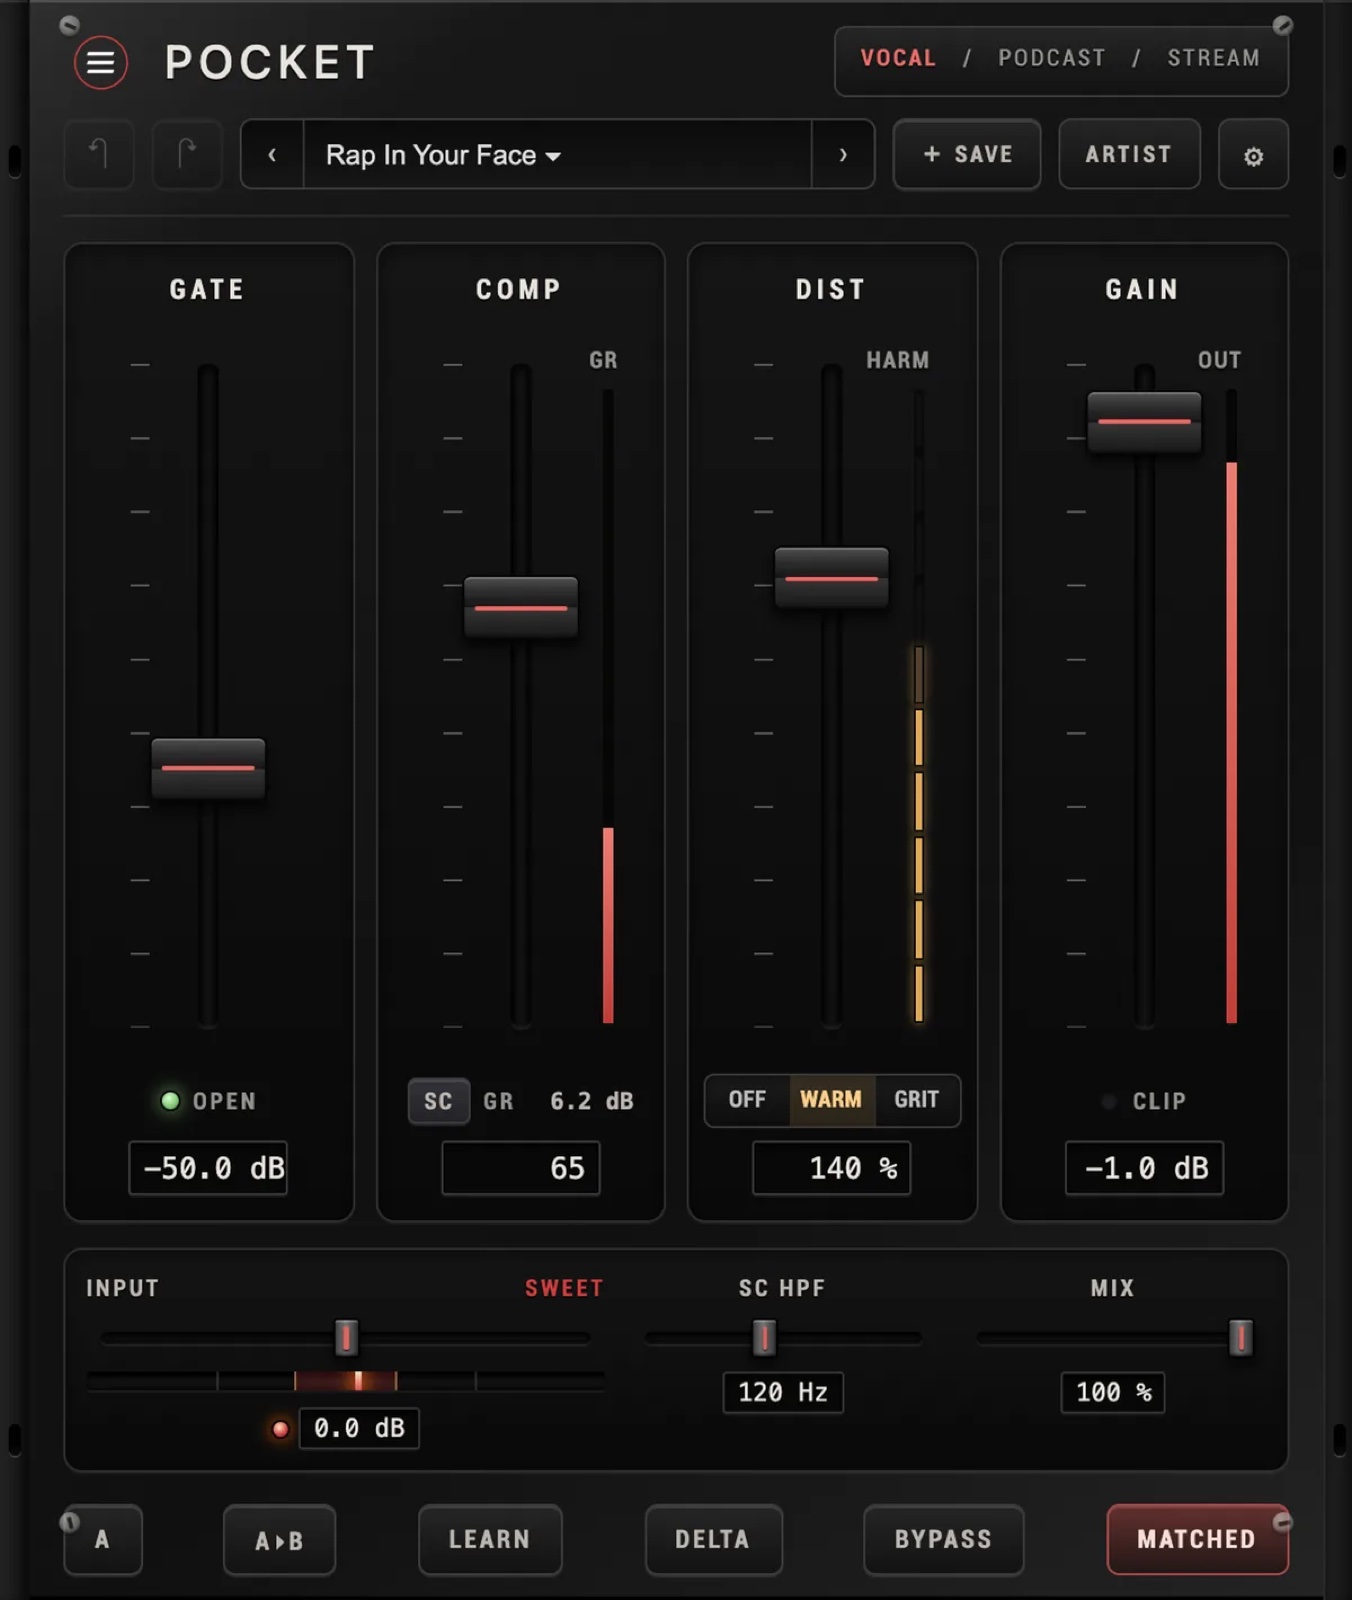Select WARM distortion type
The image size is (1352, 1600).
pos(831,1100)
